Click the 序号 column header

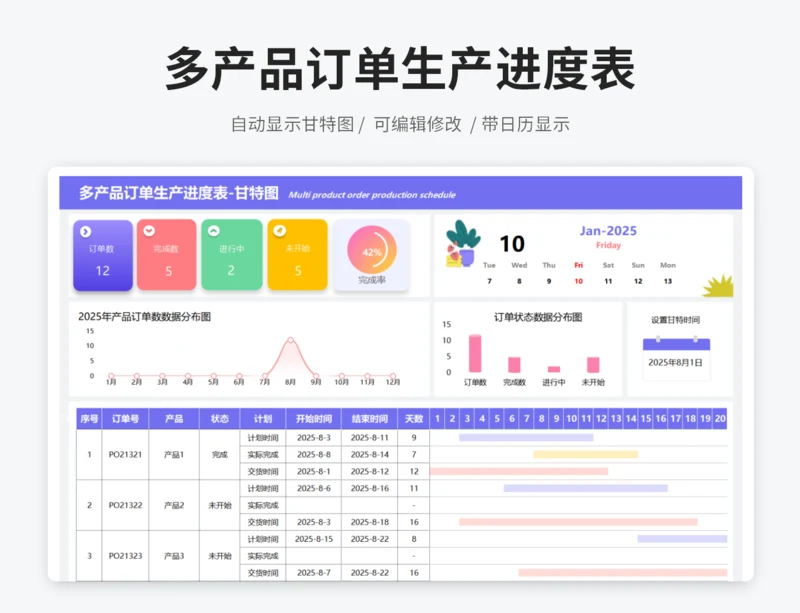click(x=89, y=419)
